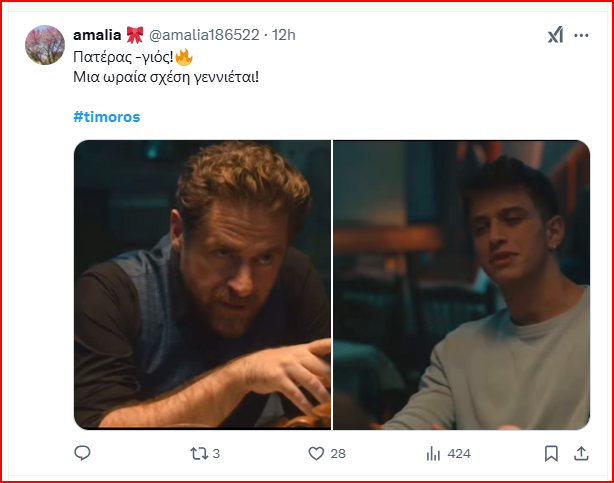The image size is (614, 483).
Task: Open amalia's profile picture avatar
Action: coord(46,46)
